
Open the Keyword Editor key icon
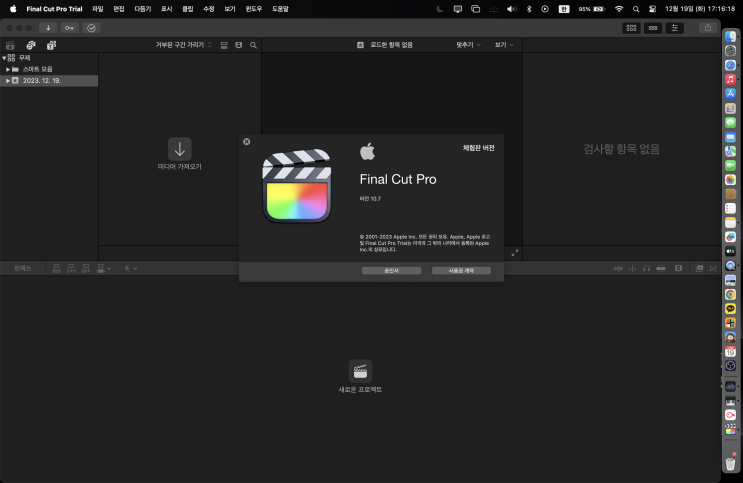click(70, 28)
